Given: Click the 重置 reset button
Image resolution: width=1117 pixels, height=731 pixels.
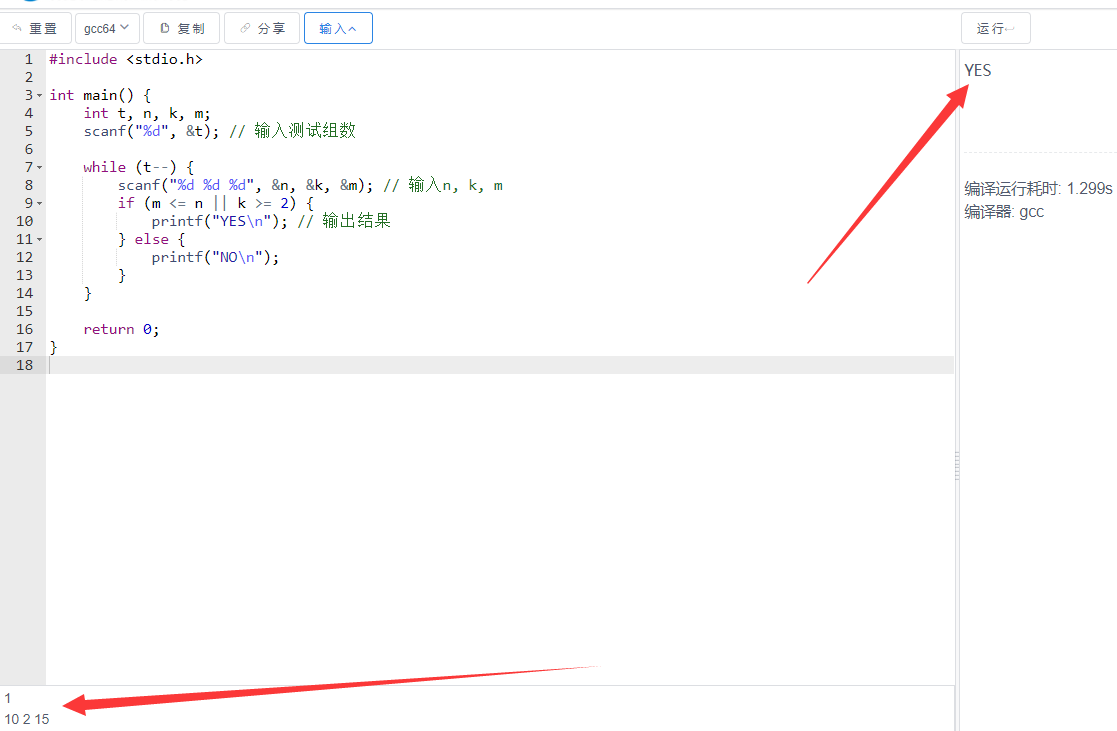Looking at the screenshot, I should 35,28.
